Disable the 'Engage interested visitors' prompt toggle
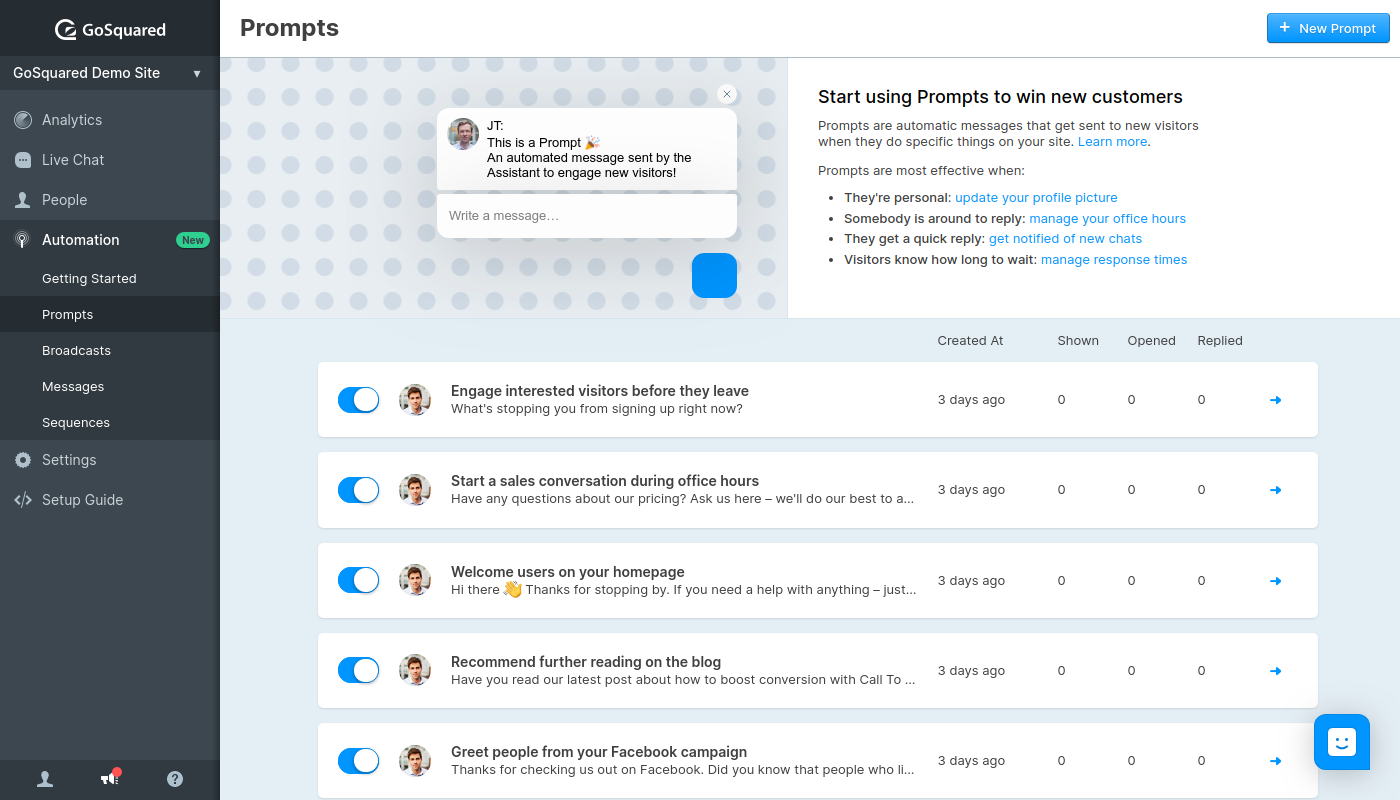 tap(359, 400)
